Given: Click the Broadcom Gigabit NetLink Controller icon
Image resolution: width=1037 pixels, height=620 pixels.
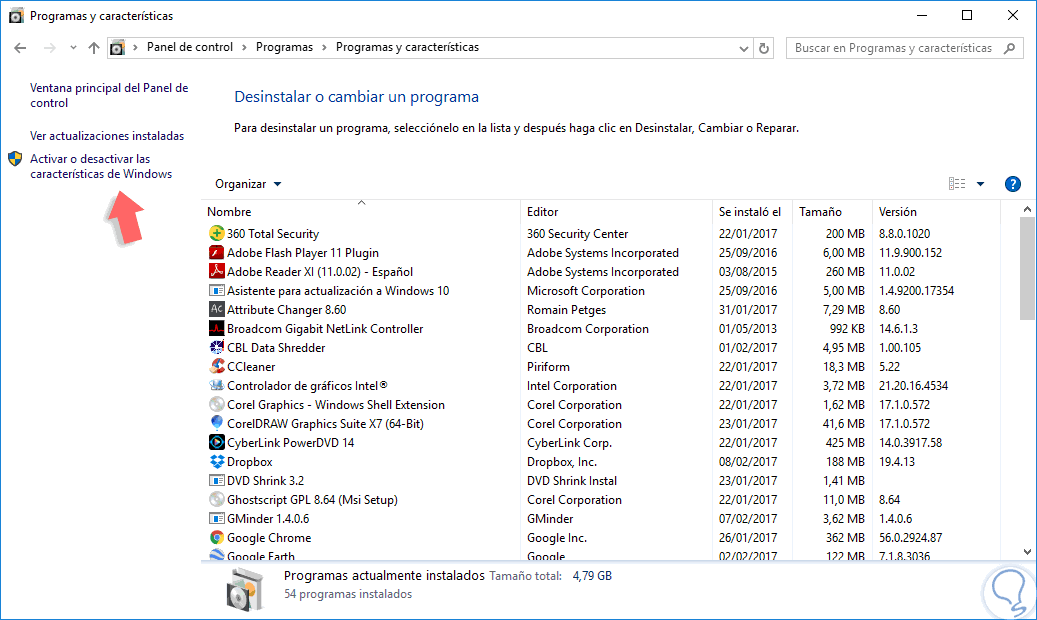Looking at the screenshot, I should (x=216, y=328).
